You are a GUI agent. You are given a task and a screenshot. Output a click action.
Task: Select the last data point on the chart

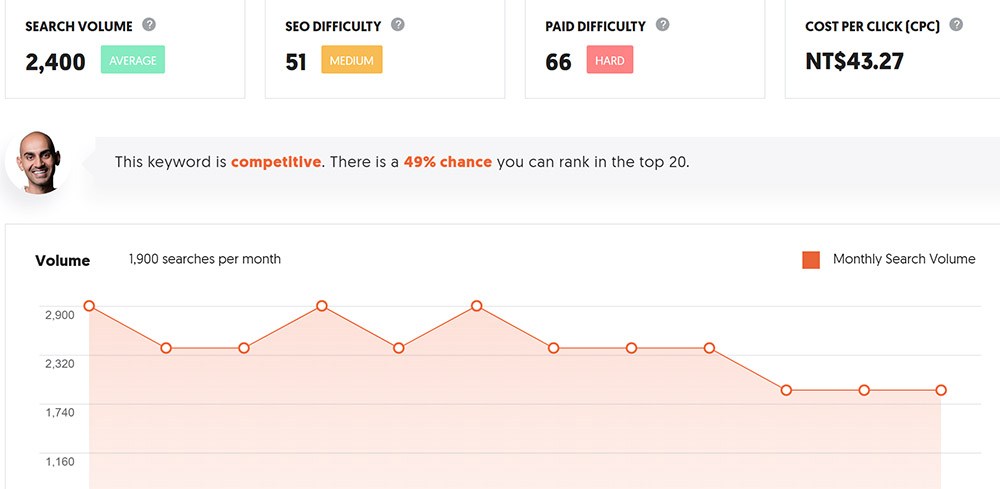tap(941, 390)
